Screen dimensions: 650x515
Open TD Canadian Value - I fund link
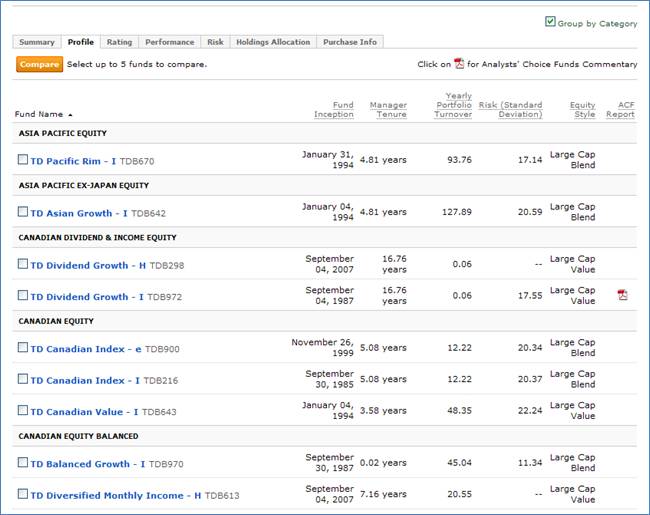84,413
